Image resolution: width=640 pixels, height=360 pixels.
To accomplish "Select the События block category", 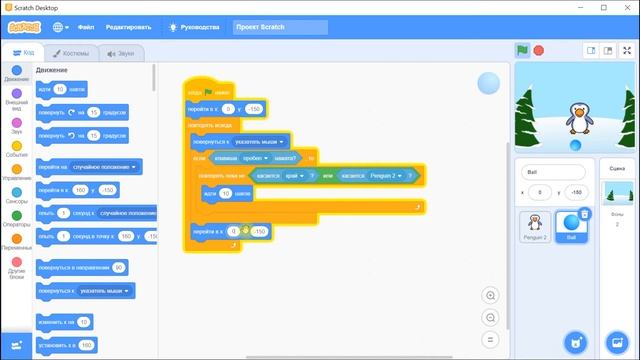I will [x=17, y=149].
